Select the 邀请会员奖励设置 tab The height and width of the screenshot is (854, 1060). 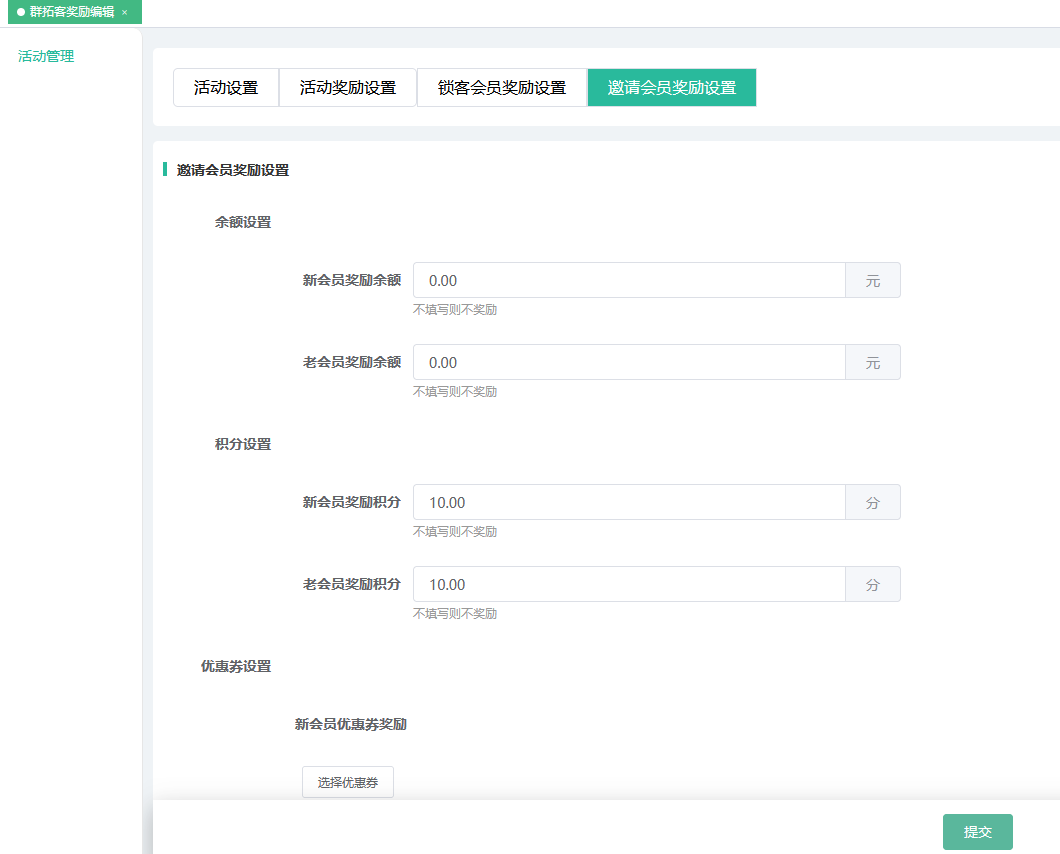coord(671,87)
